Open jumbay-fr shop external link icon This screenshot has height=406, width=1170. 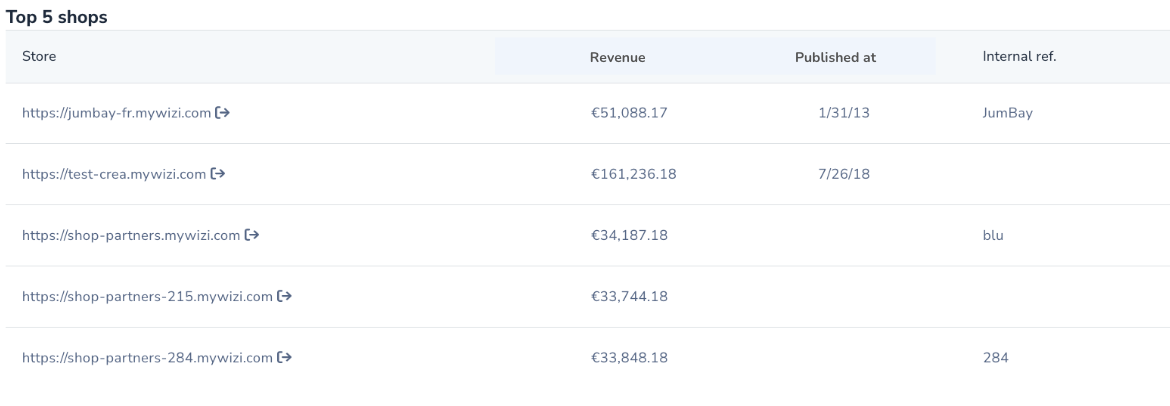pos(222,113)
